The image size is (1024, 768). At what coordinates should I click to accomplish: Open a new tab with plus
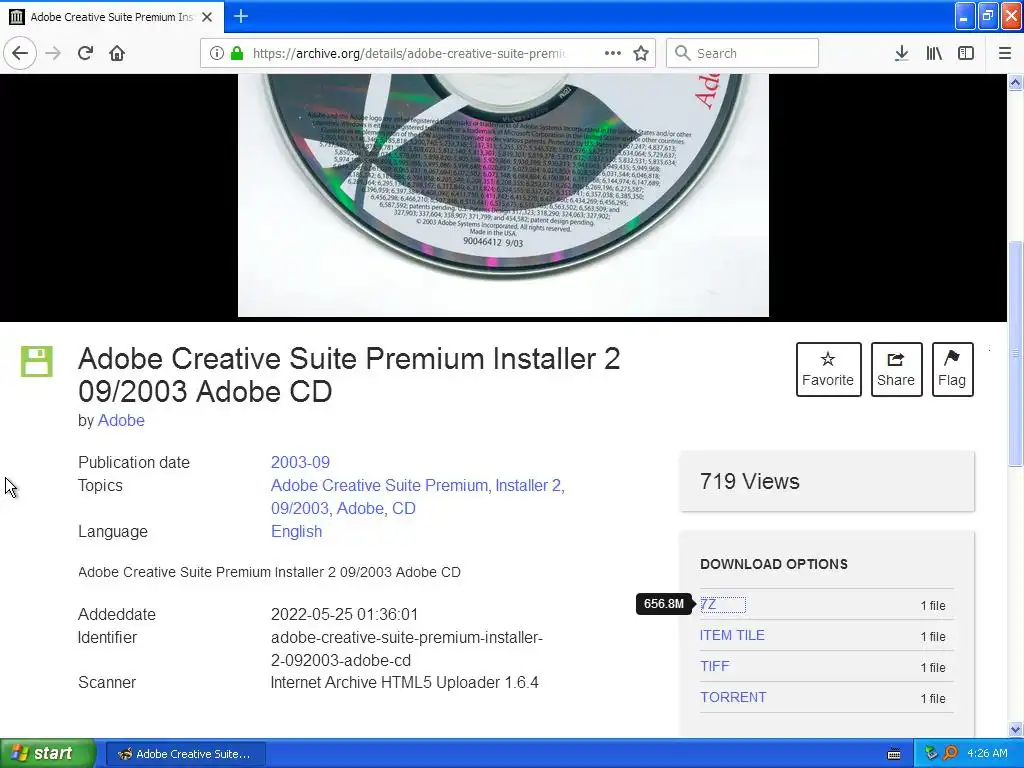pos(240,16)
